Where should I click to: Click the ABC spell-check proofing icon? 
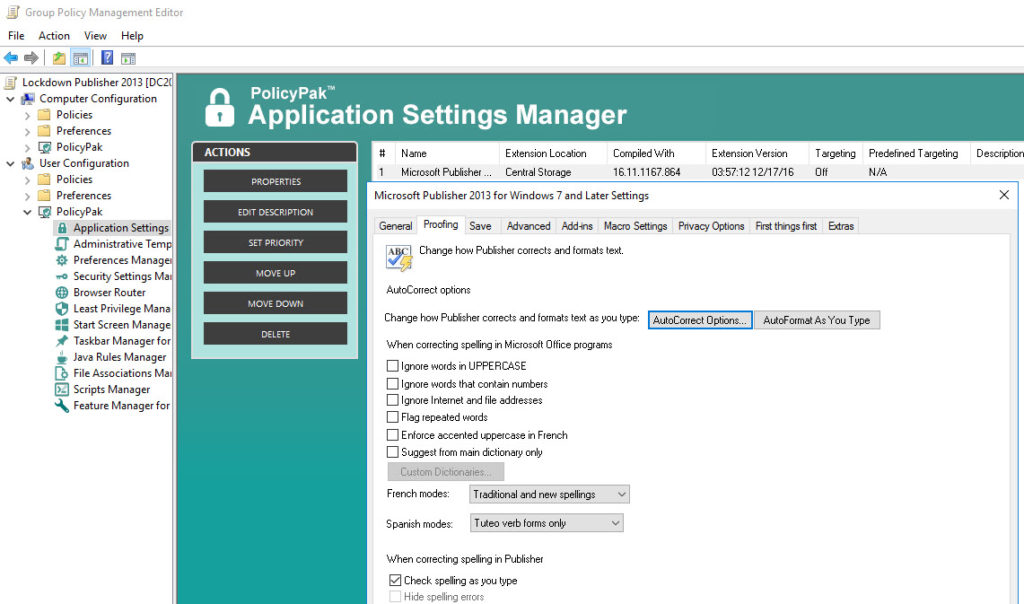[399, 258]
